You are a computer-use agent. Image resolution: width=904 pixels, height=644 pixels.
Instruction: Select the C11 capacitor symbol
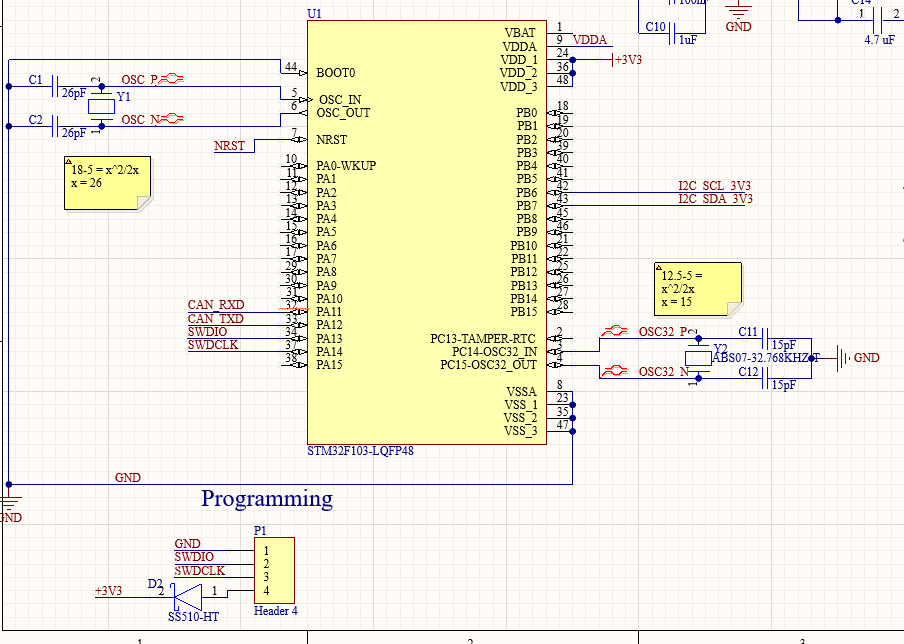tap(766, 338)
